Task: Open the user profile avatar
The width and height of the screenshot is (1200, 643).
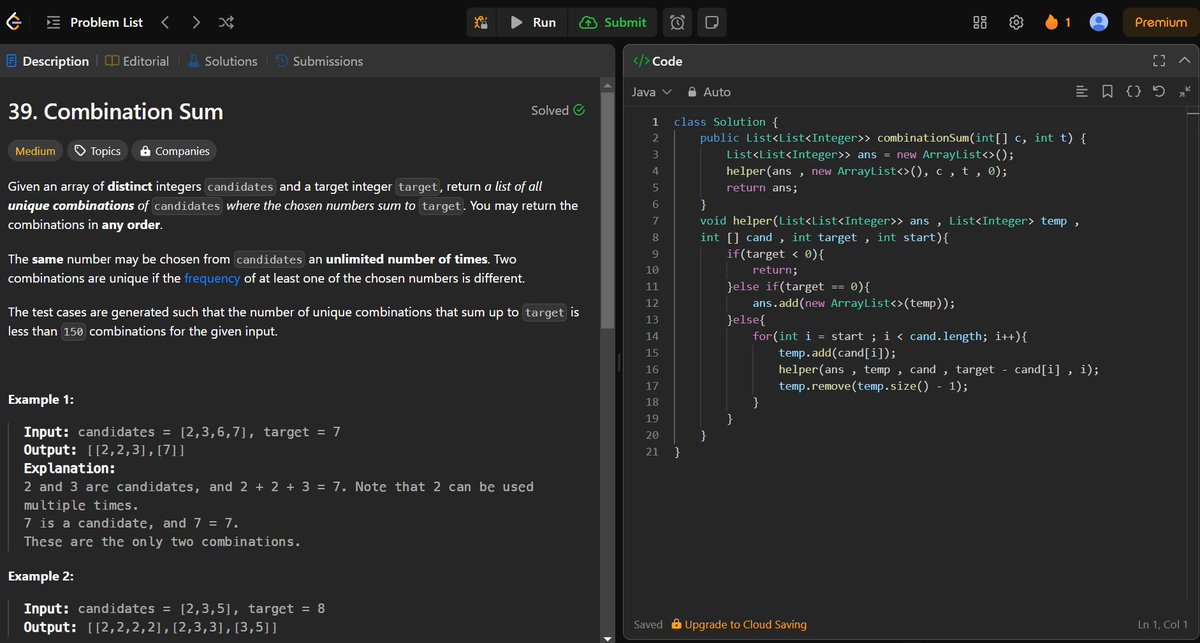Action: (x=1099, y=22)
